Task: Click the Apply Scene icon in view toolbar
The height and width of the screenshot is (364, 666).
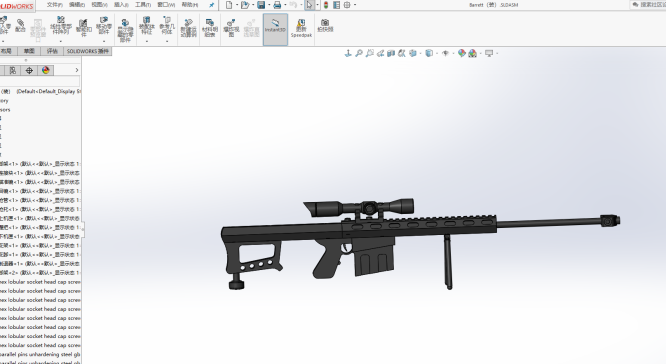Action: (472, 53)
